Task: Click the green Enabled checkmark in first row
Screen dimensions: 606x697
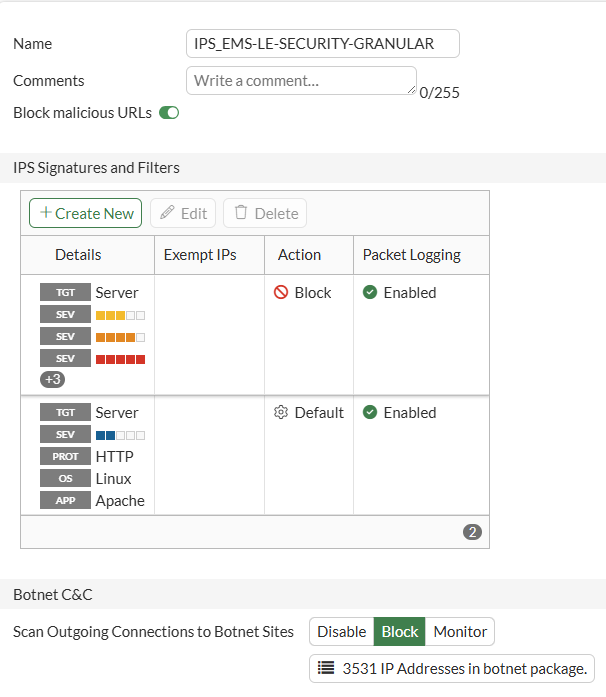Action: (369, 292)
